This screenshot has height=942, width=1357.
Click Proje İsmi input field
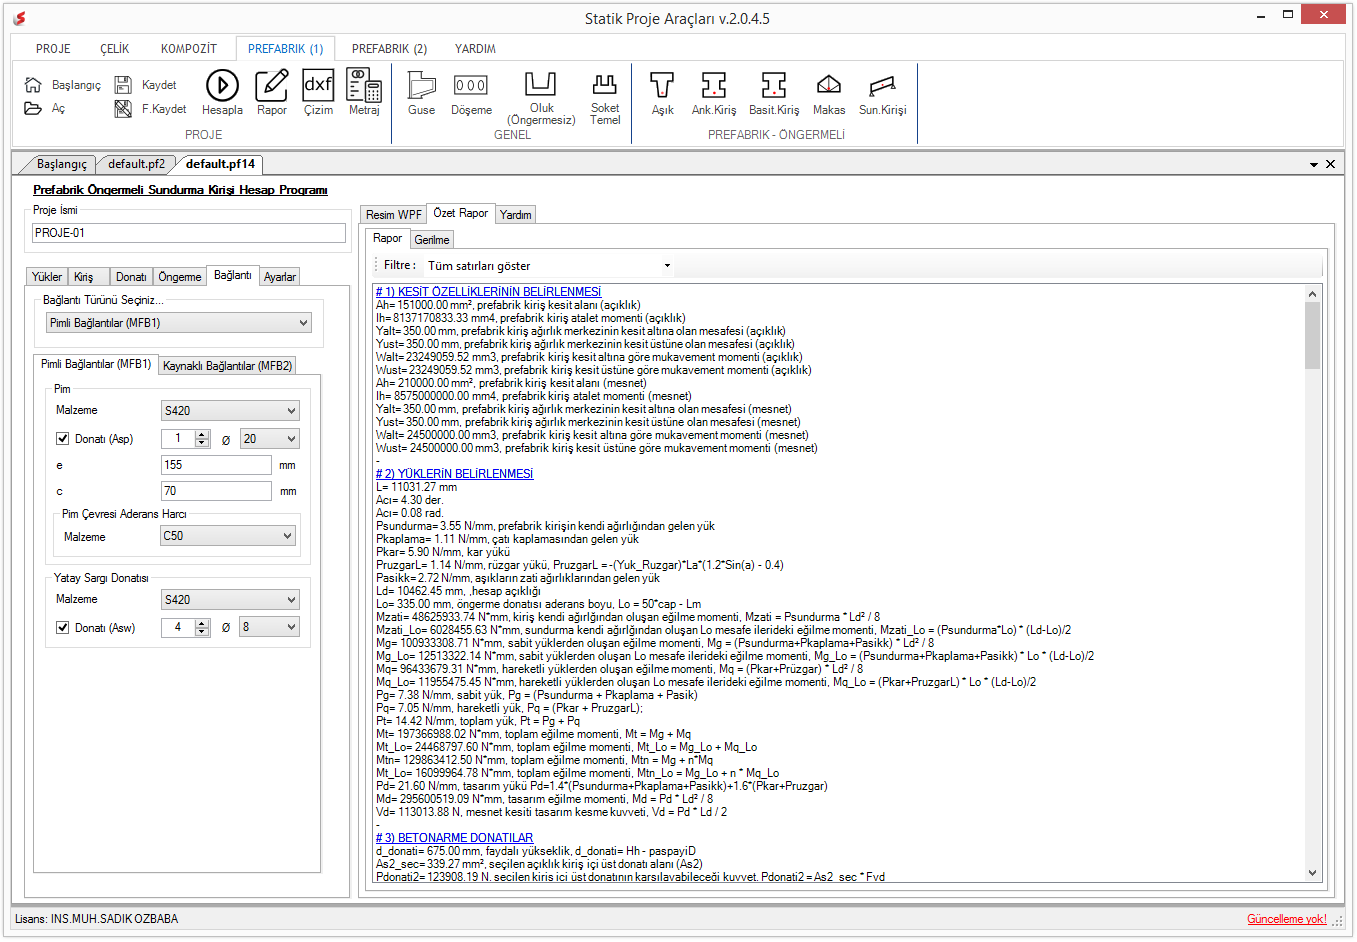pyautogui.click(x=189, y=233)
